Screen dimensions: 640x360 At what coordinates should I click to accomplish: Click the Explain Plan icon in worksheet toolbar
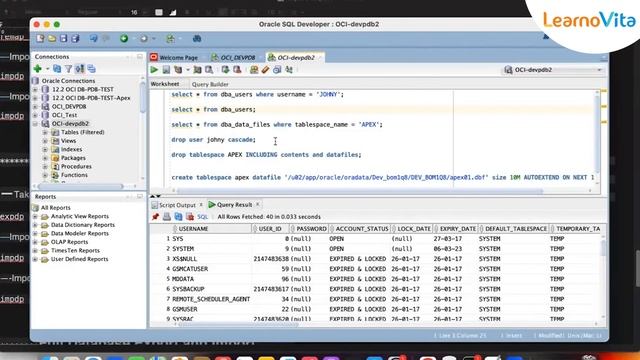[178, 70]
